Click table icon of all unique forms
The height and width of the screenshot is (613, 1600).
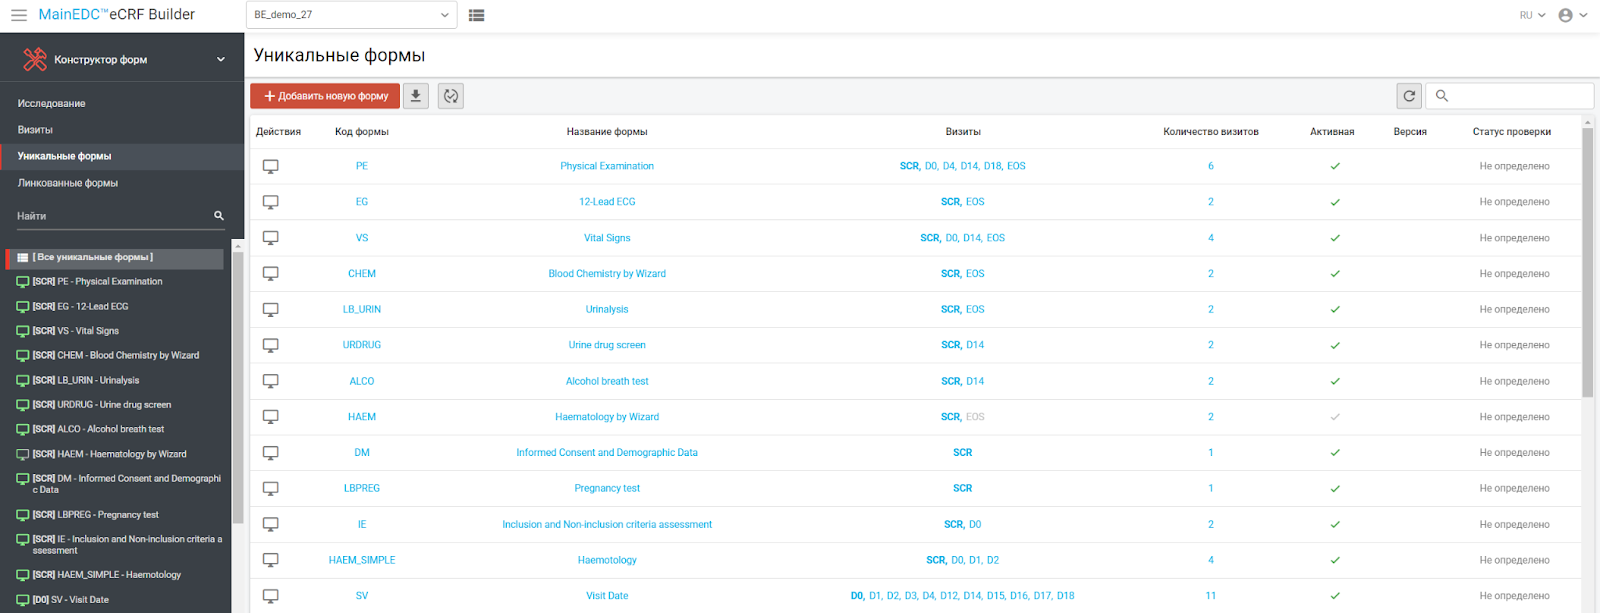(23, 258)
